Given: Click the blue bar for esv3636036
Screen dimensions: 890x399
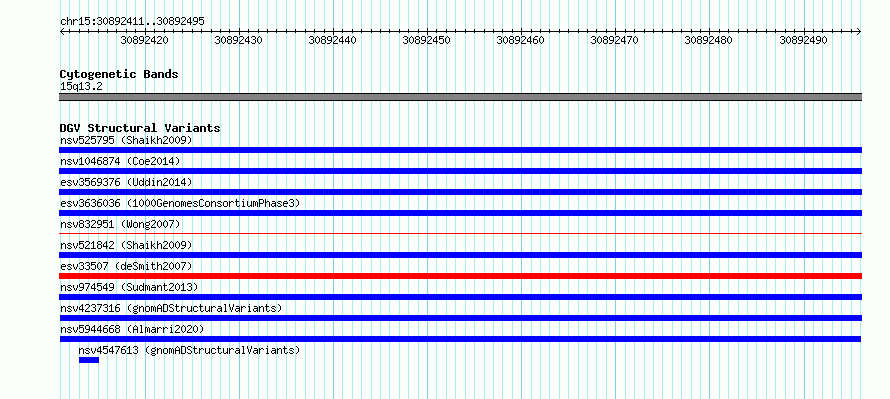Looking at the screenshot, I should click(x=460, y=213).
